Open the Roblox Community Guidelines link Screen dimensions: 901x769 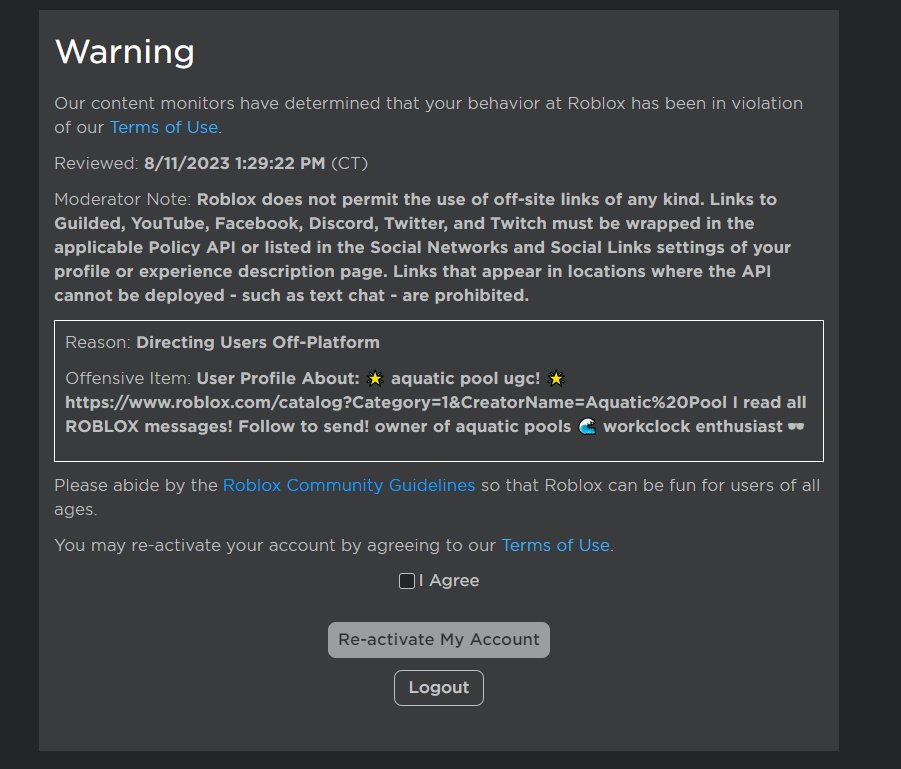(349, 485)
